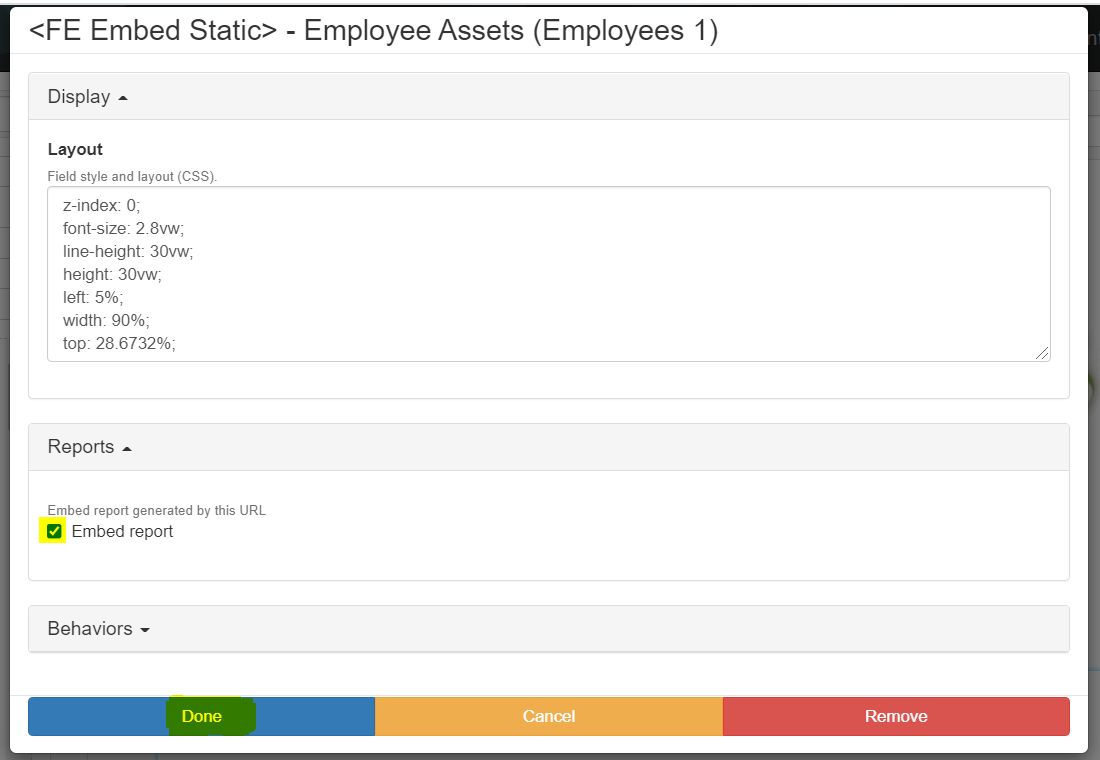Viewport: 1100px width, 760px height.
Task: Expand the Behaviors section
Action: click(x=549, y=629)
